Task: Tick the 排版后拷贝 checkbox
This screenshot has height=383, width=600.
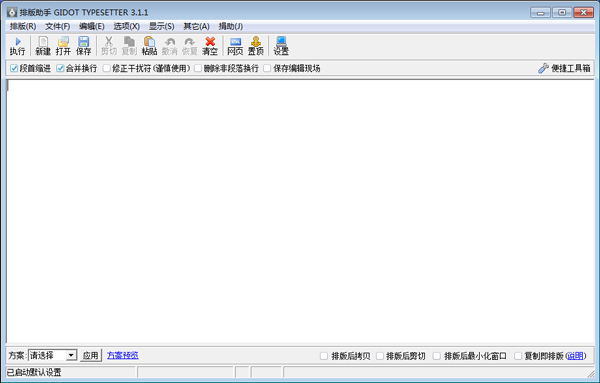Action: (324, 356)
